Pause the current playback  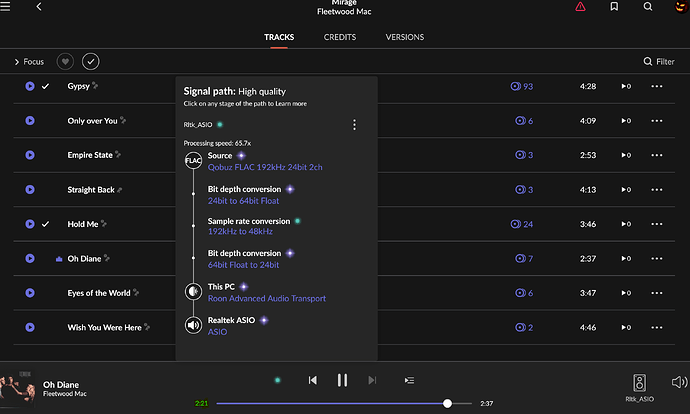click(342, 380)
